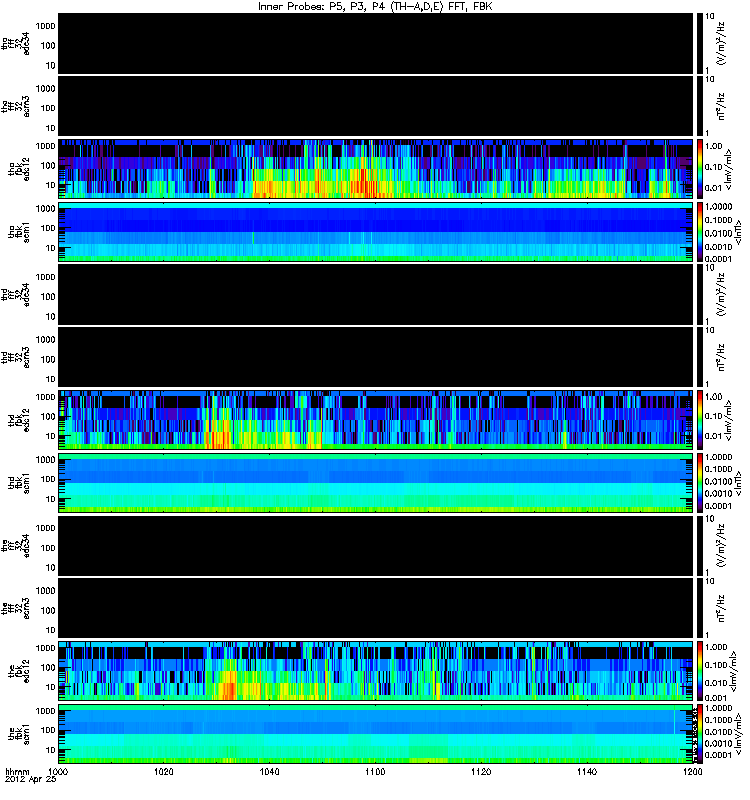Click the thd fbk edc12 spectrogram panel

(x=376, y=420)
